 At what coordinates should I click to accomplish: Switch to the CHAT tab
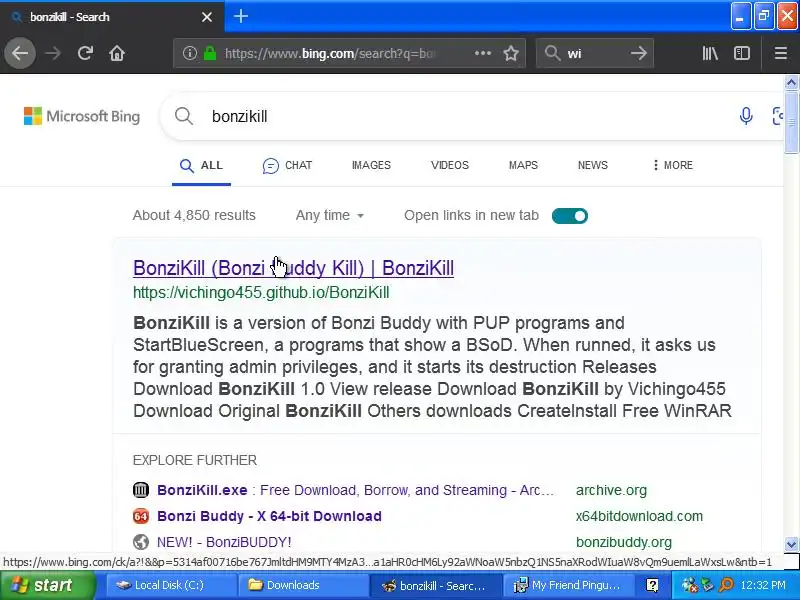click(x=287, y=165)
